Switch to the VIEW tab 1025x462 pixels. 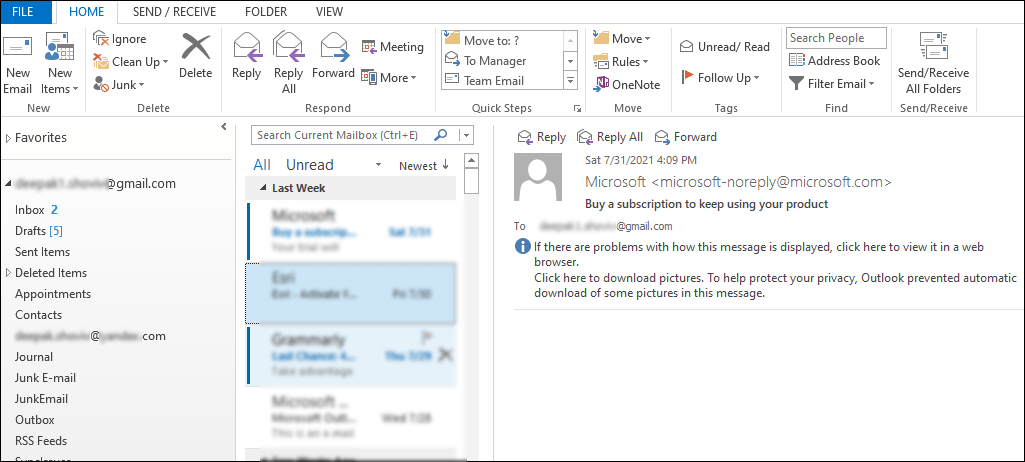[x=329, y=12]
